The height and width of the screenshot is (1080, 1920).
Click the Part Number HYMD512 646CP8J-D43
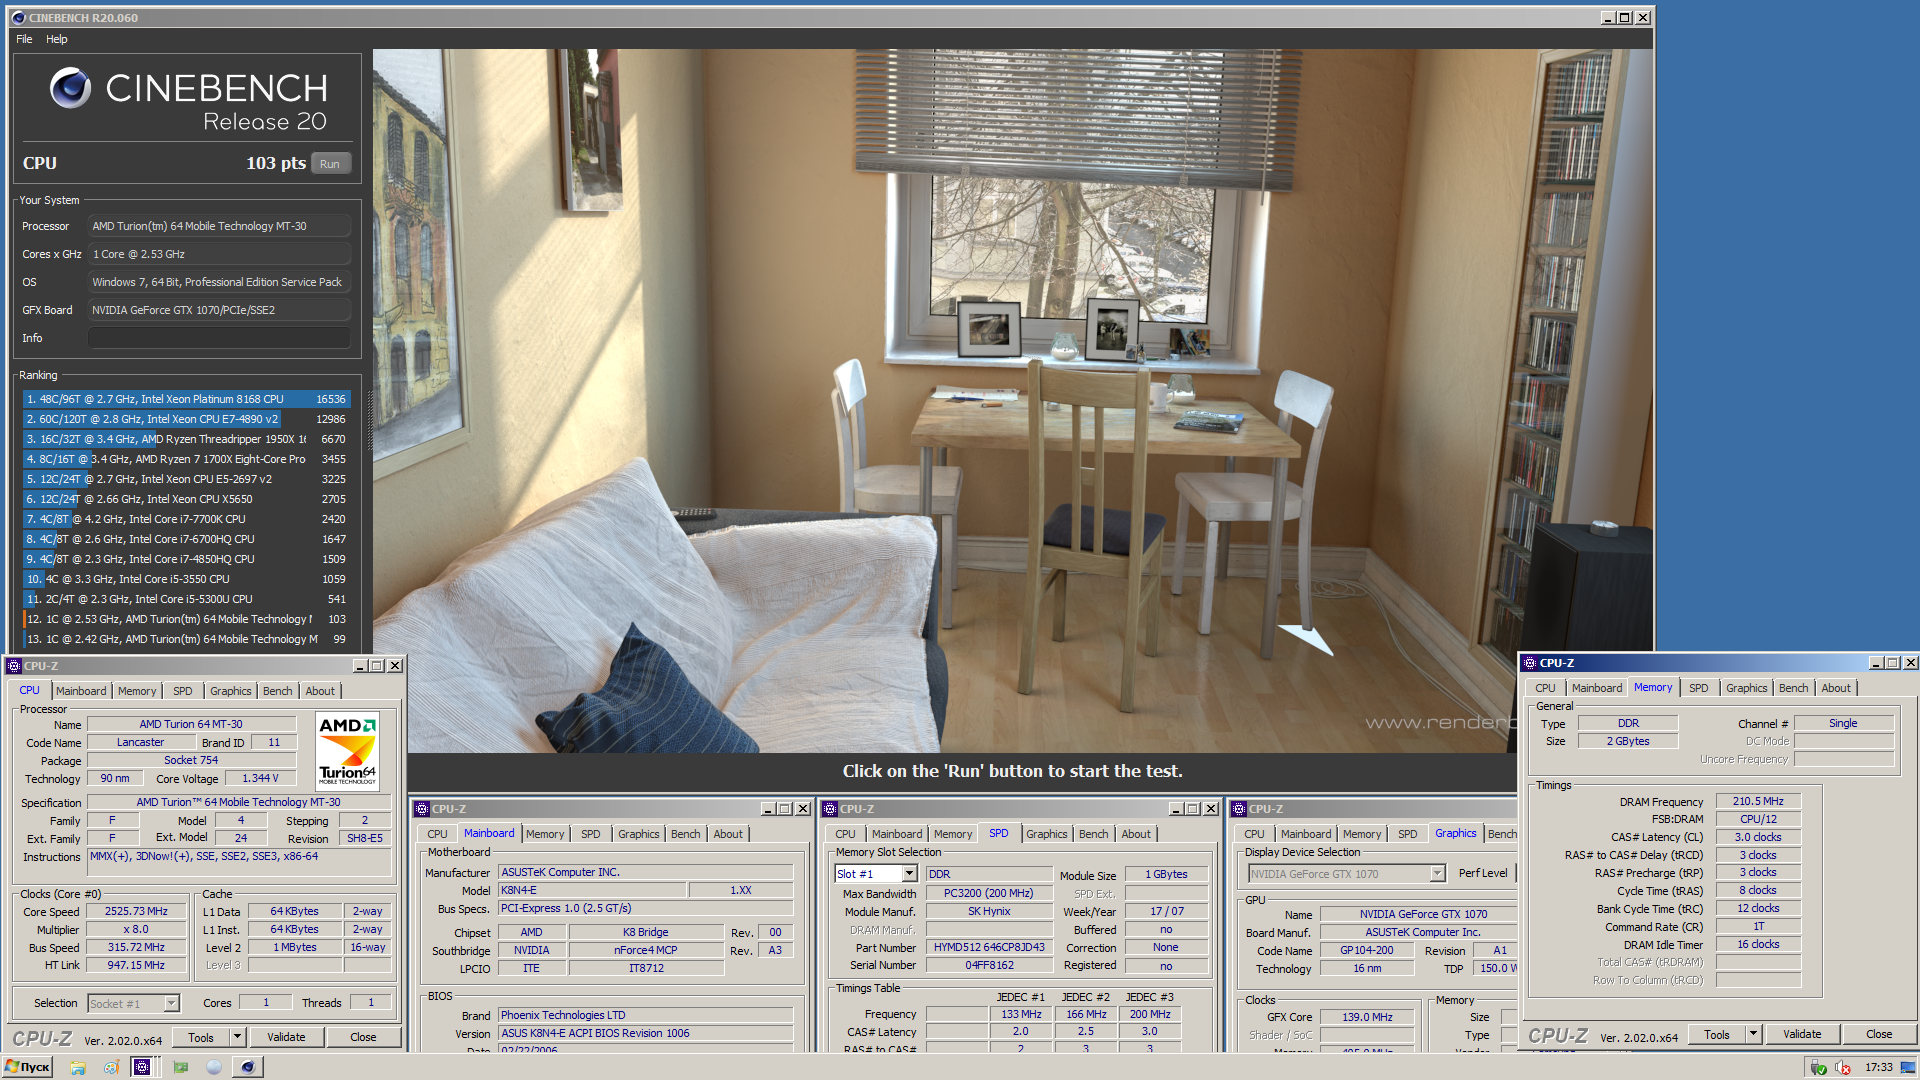point(989,947)
